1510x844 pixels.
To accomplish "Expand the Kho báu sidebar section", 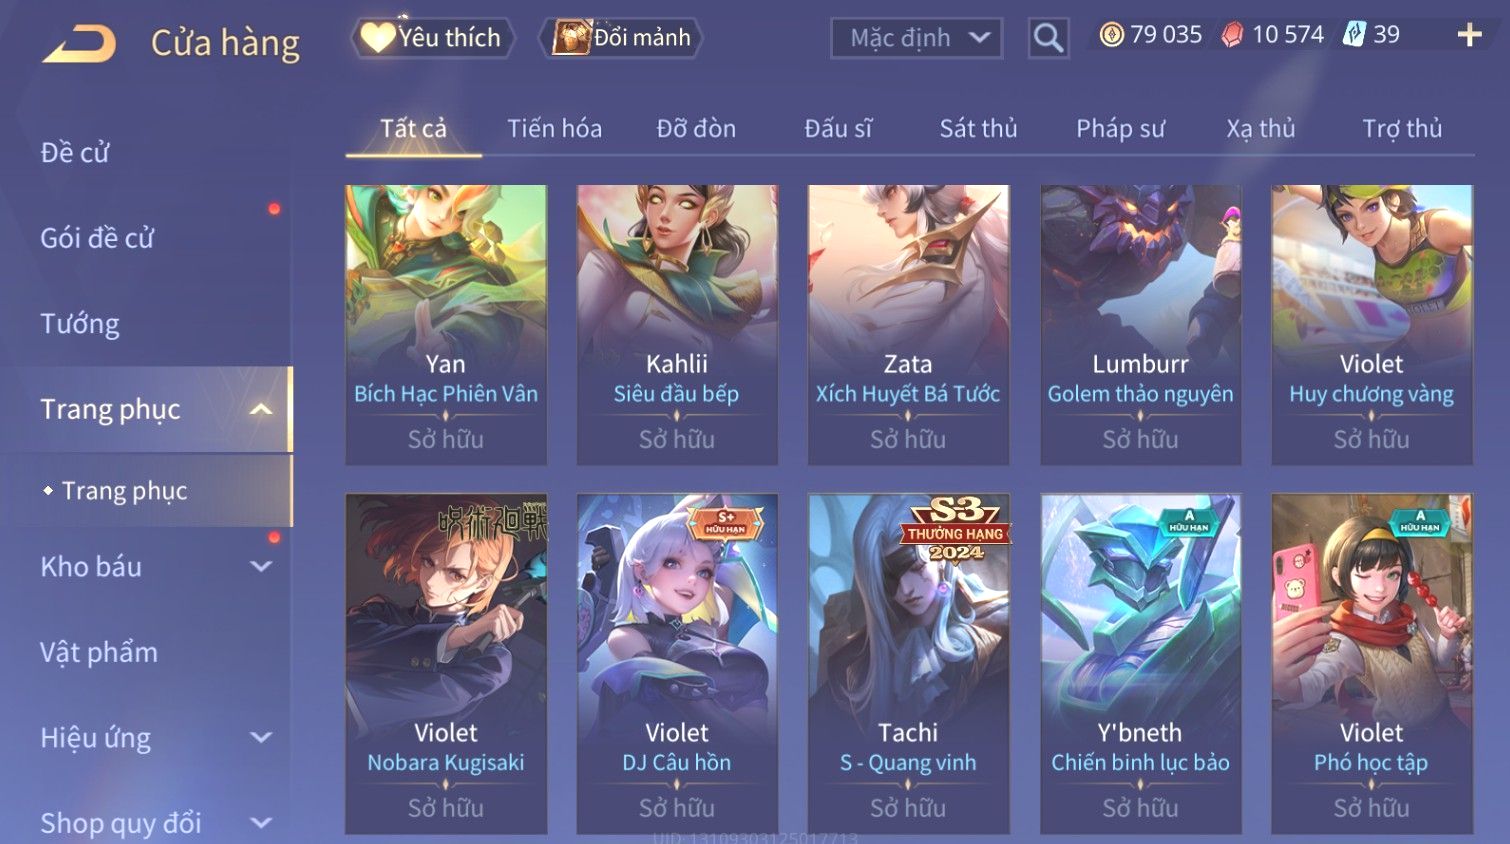I will point(261,567).
